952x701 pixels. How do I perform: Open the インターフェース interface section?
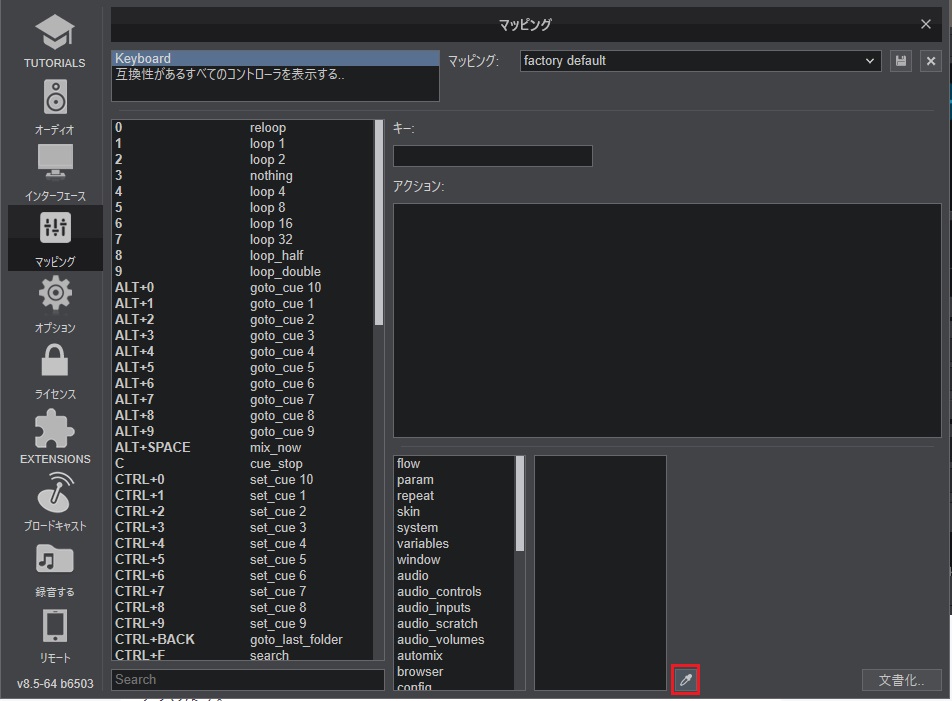(x=55, y=172)
